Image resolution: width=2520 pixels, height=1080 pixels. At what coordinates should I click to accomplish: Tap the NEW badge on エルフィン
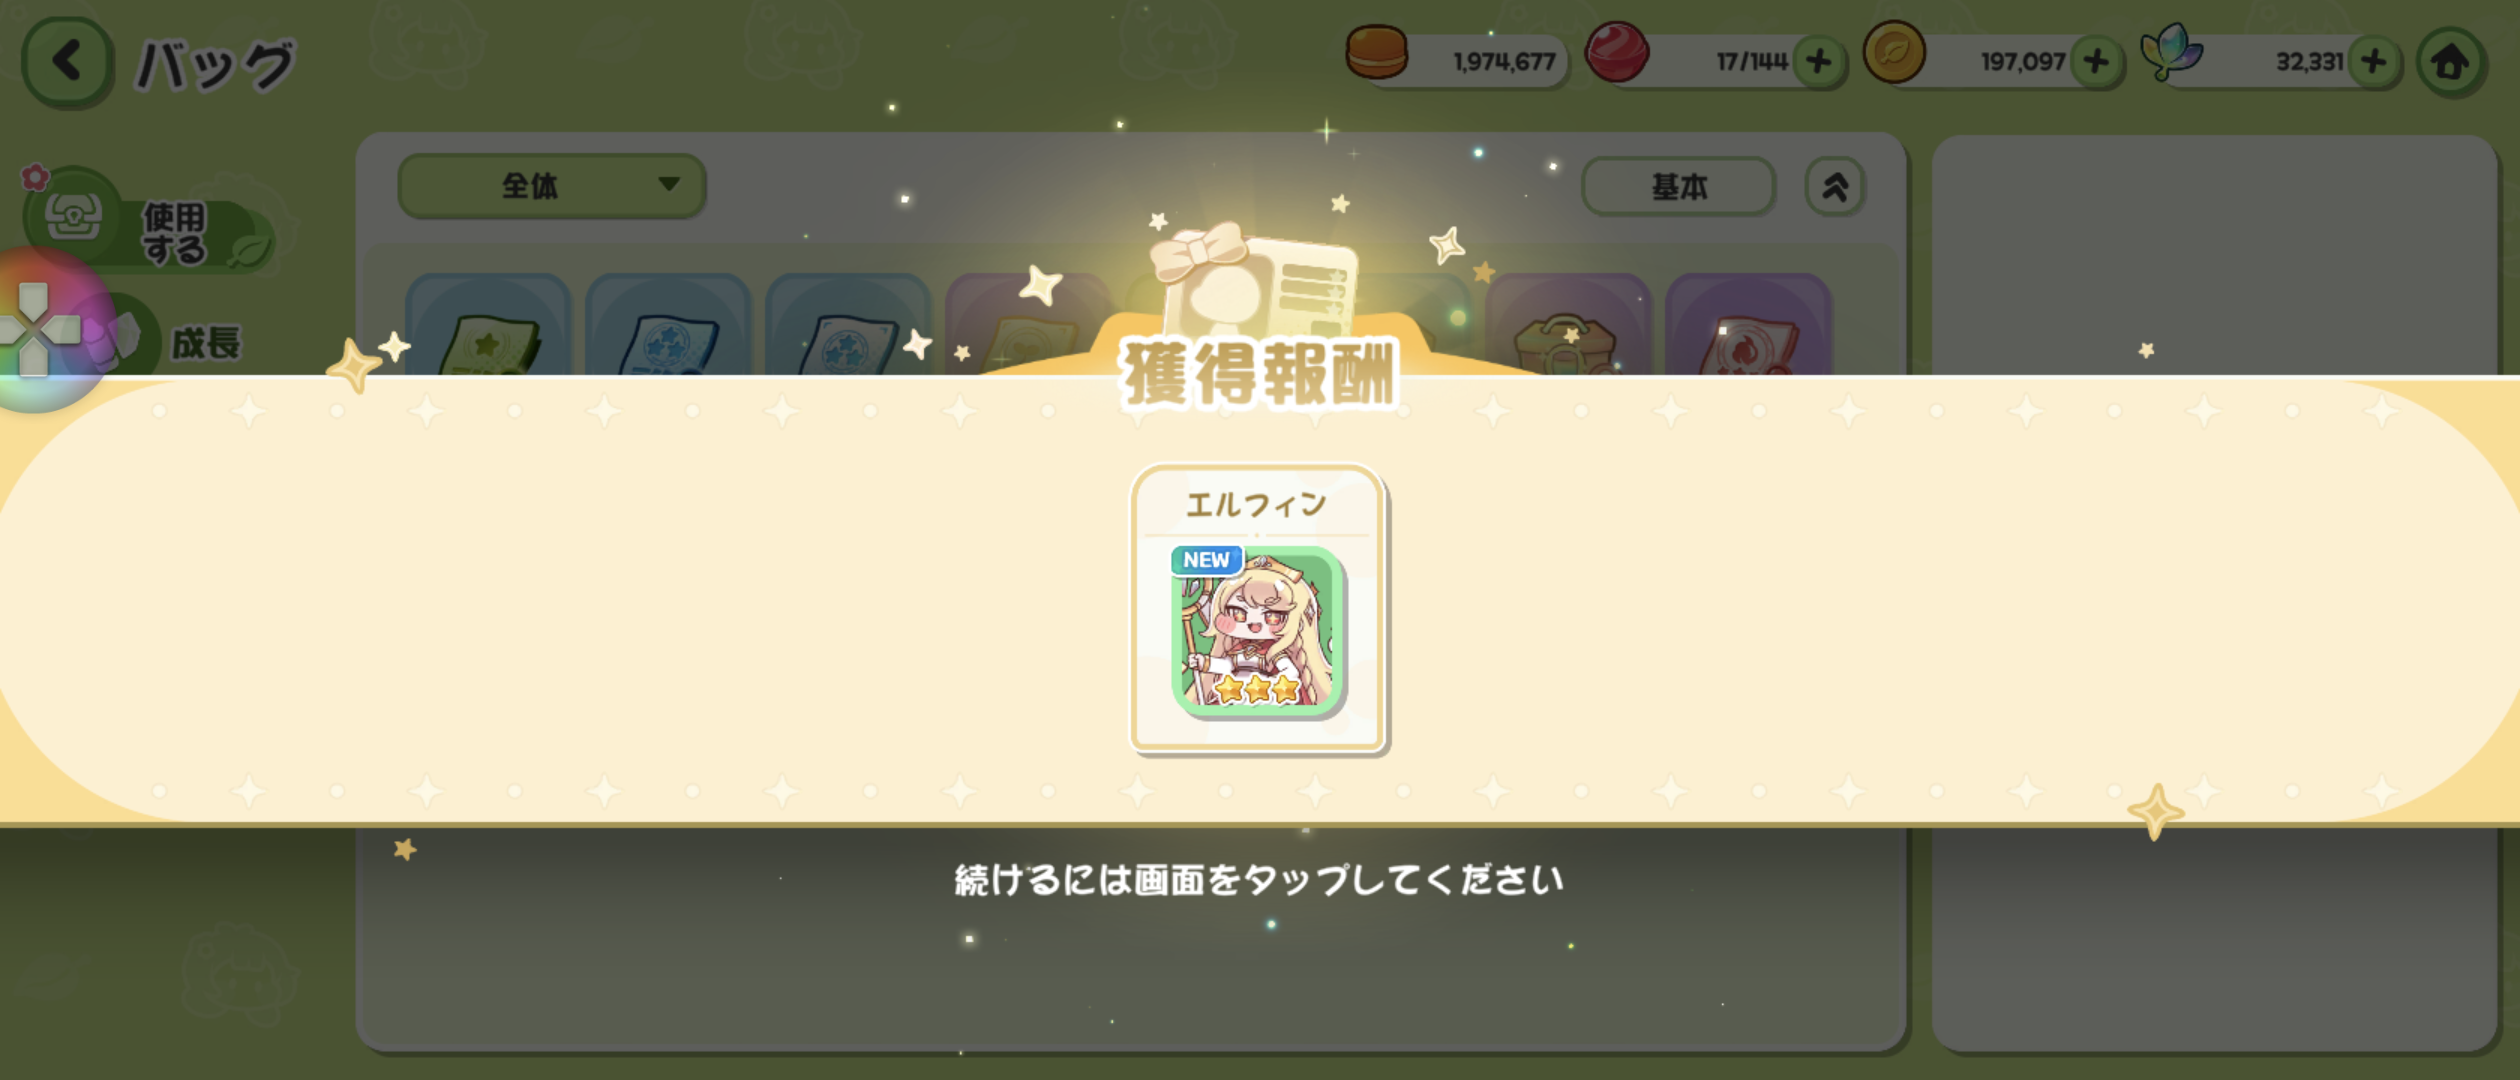1206,560
